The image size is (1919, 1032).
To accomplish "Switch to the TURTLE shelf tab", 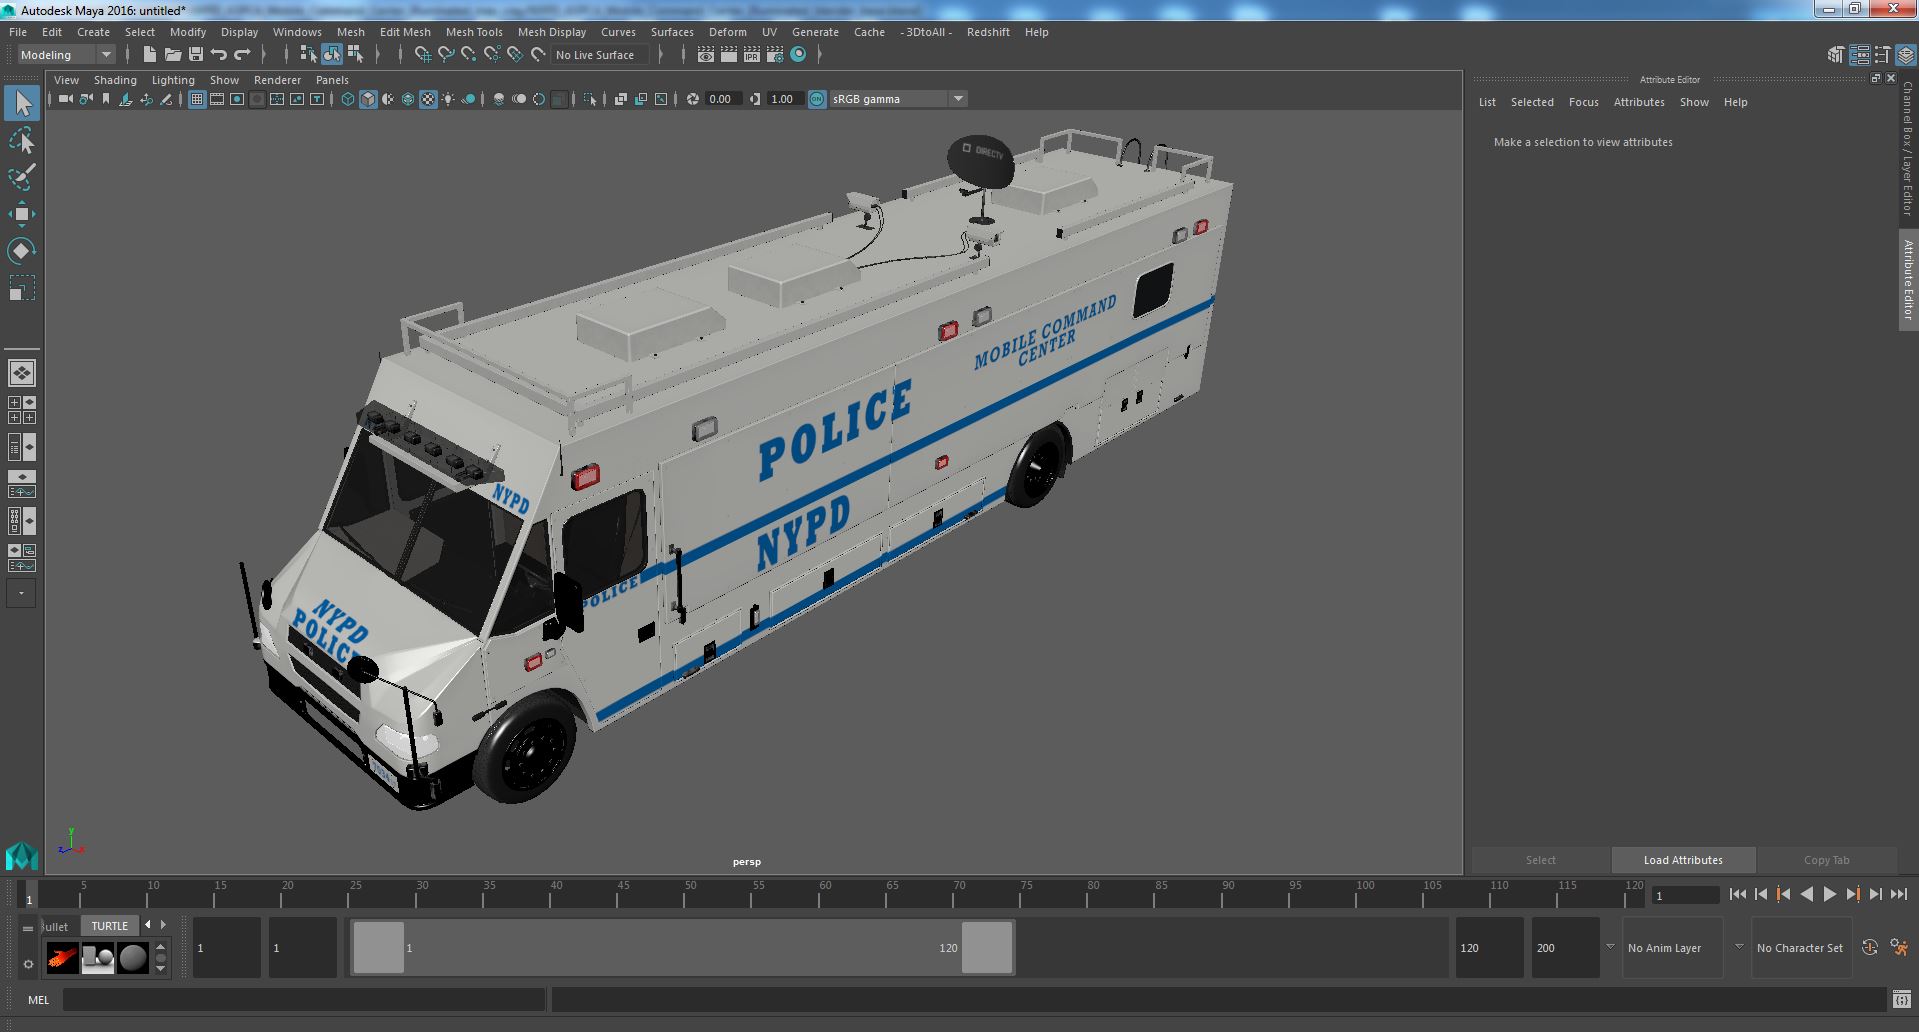I will 110,926.
